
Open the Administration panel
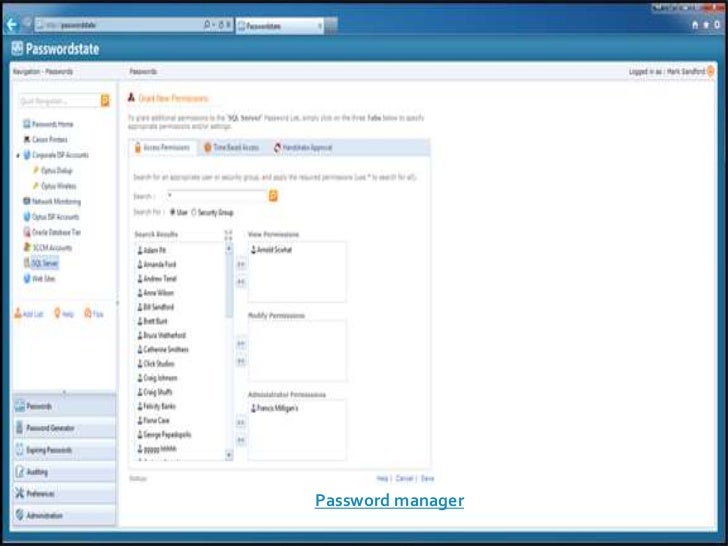[x=65, y=515]
